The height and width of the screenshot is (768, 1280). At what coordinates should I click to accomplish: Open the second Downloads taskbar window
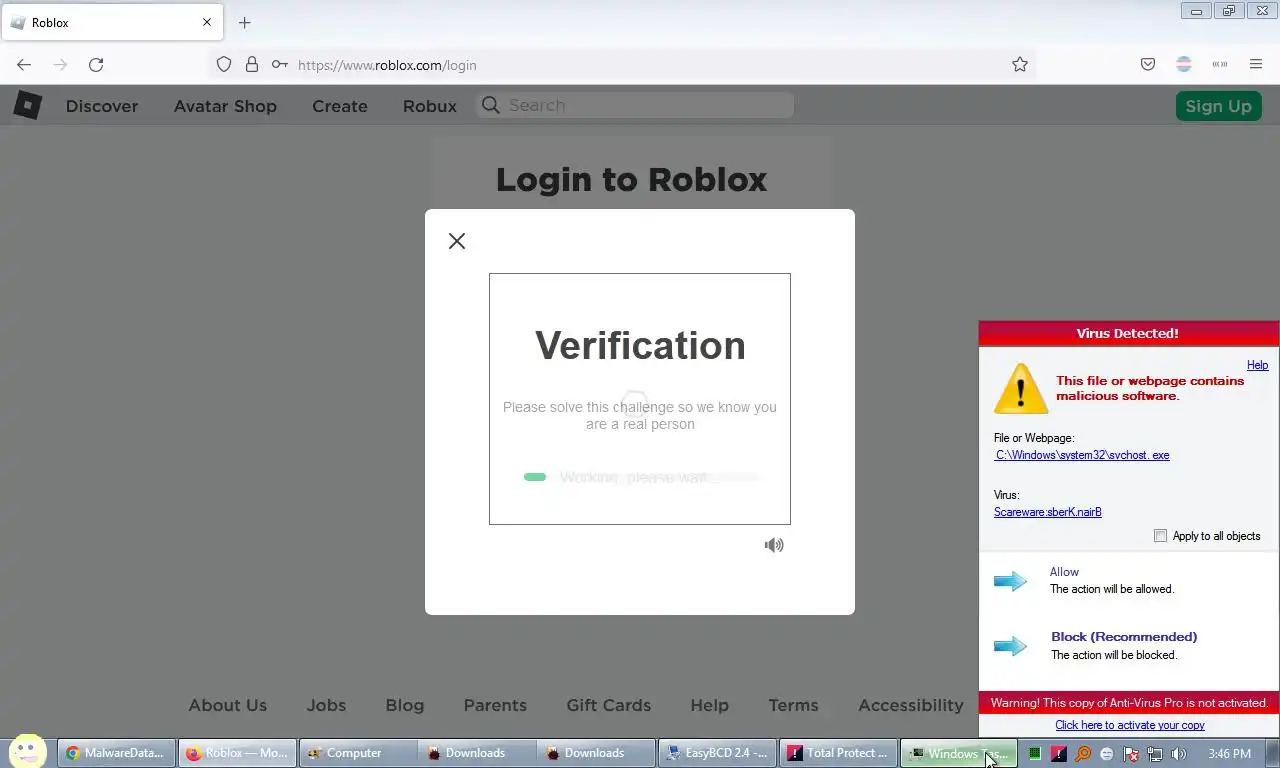coord(598,753)
